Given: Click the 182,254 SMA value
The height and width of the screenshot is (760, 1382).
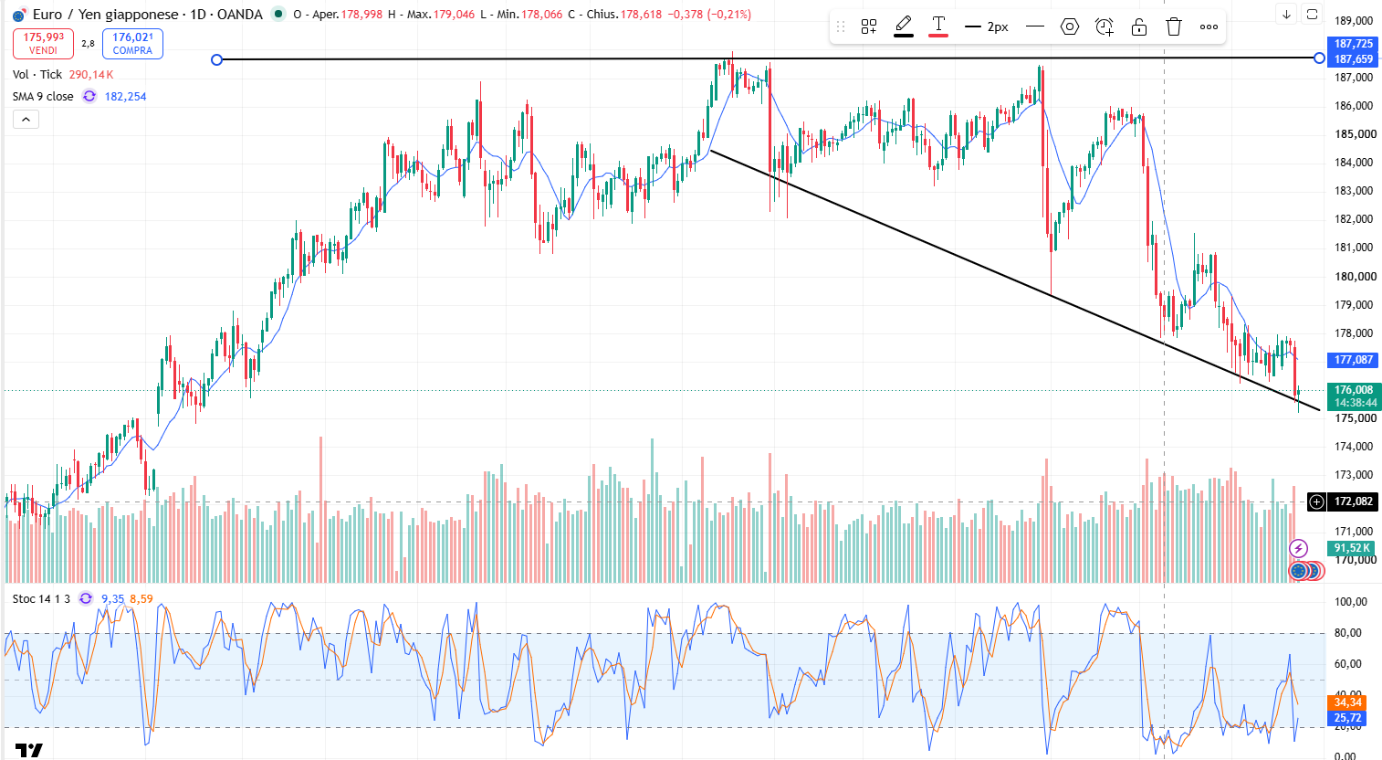Looking at the screenshot, I should pyautogui.click(x=125, y=96).
